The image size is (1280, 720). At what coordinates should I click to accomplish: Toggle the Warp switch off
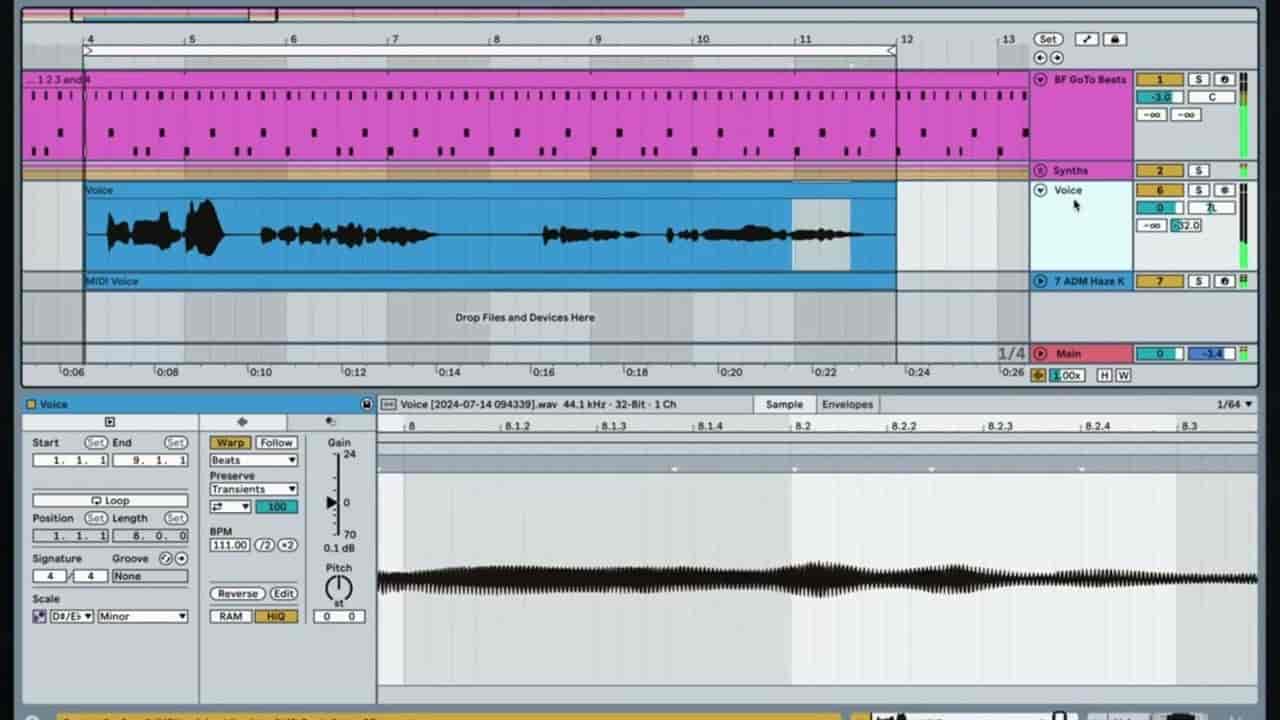click(229, 442)
